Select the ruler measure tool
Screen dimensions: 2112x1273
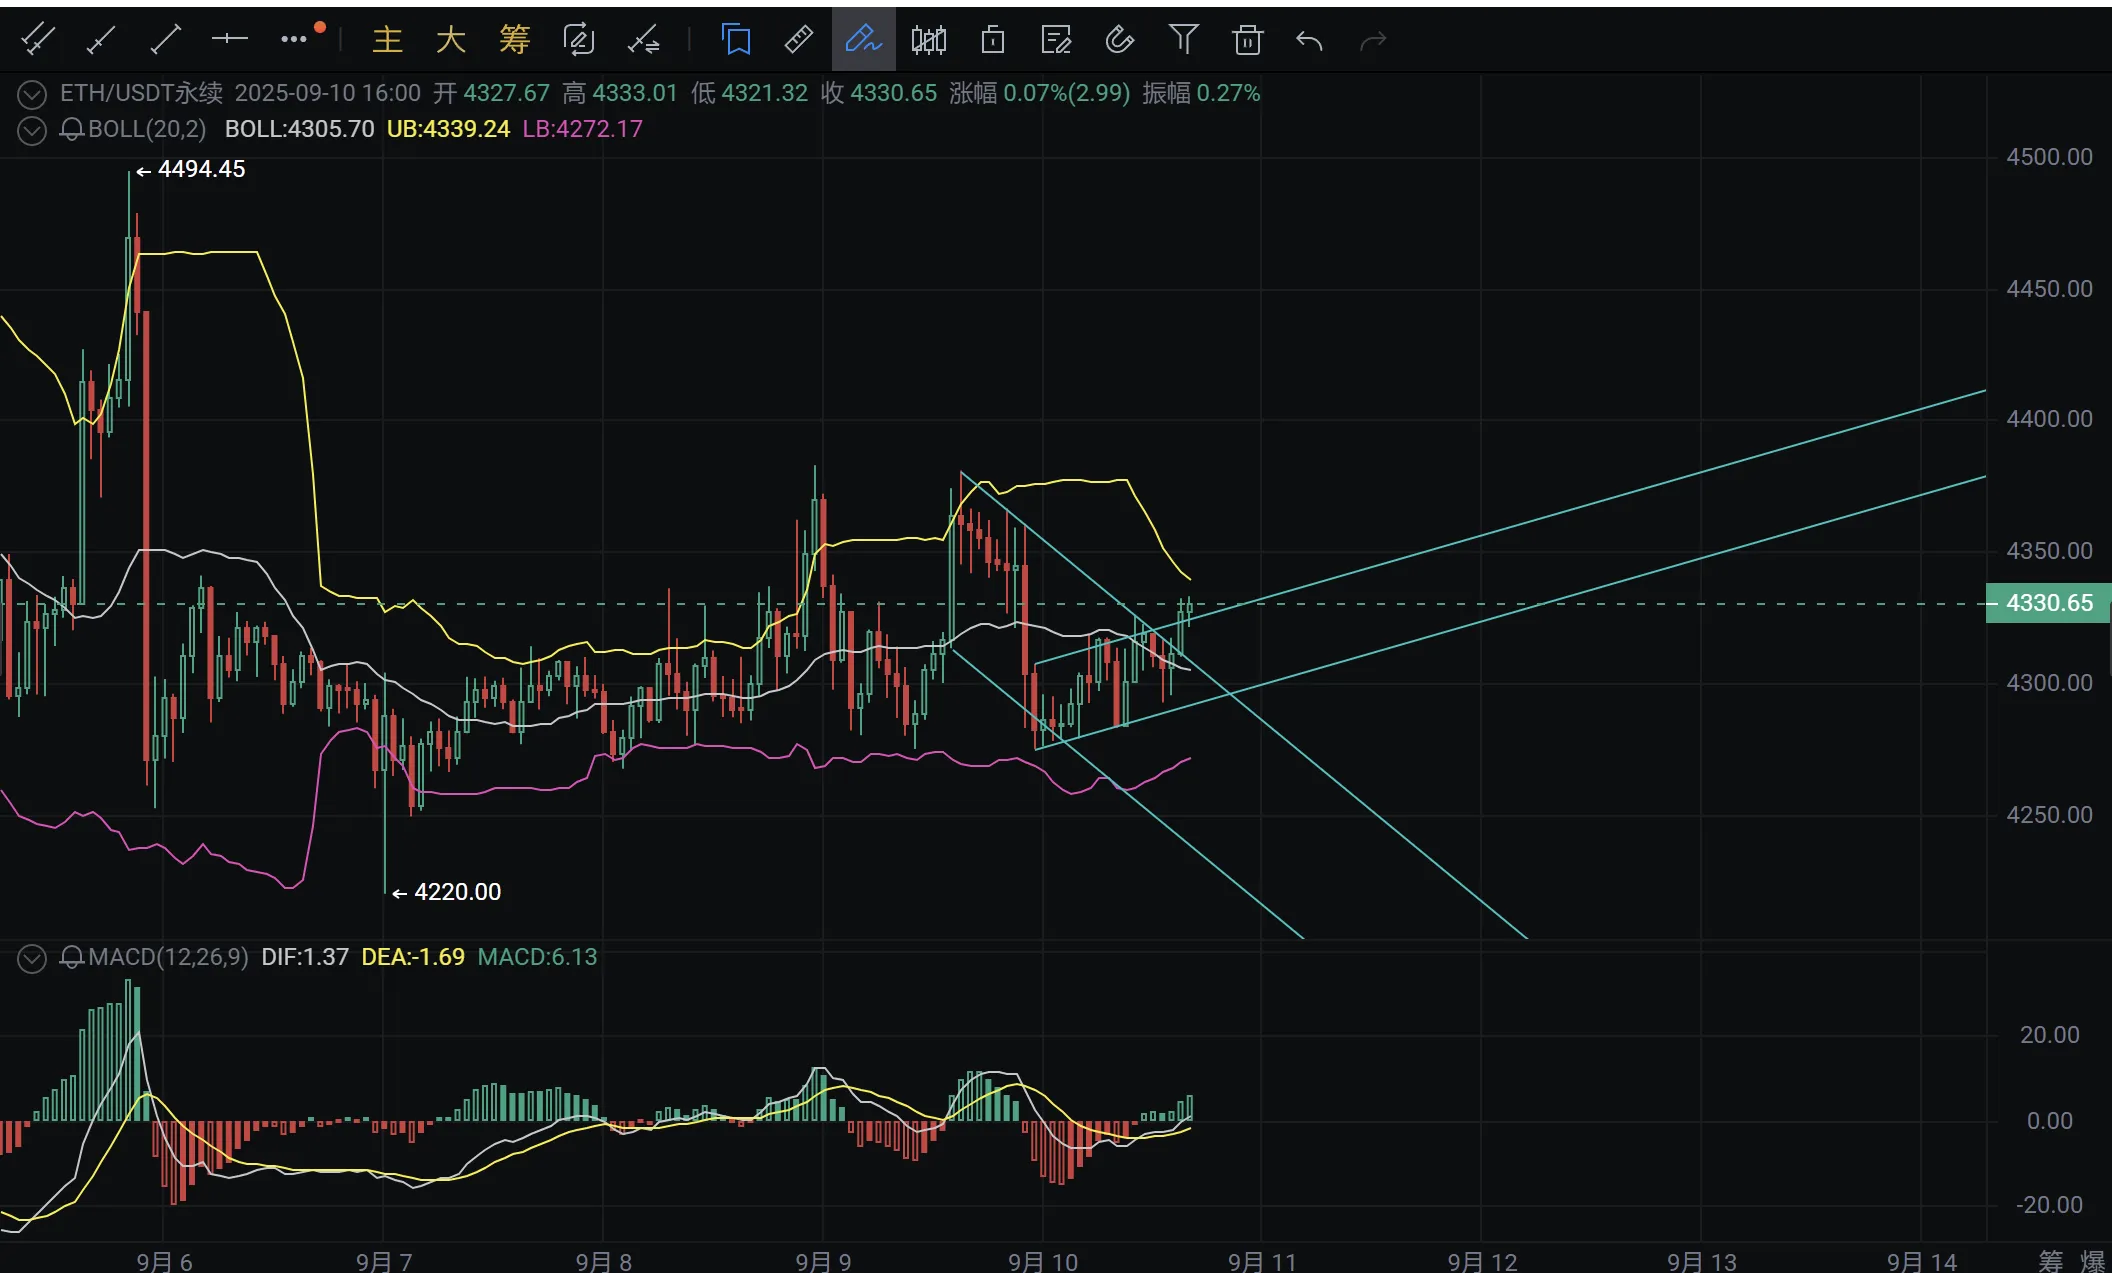click(799, 40)
